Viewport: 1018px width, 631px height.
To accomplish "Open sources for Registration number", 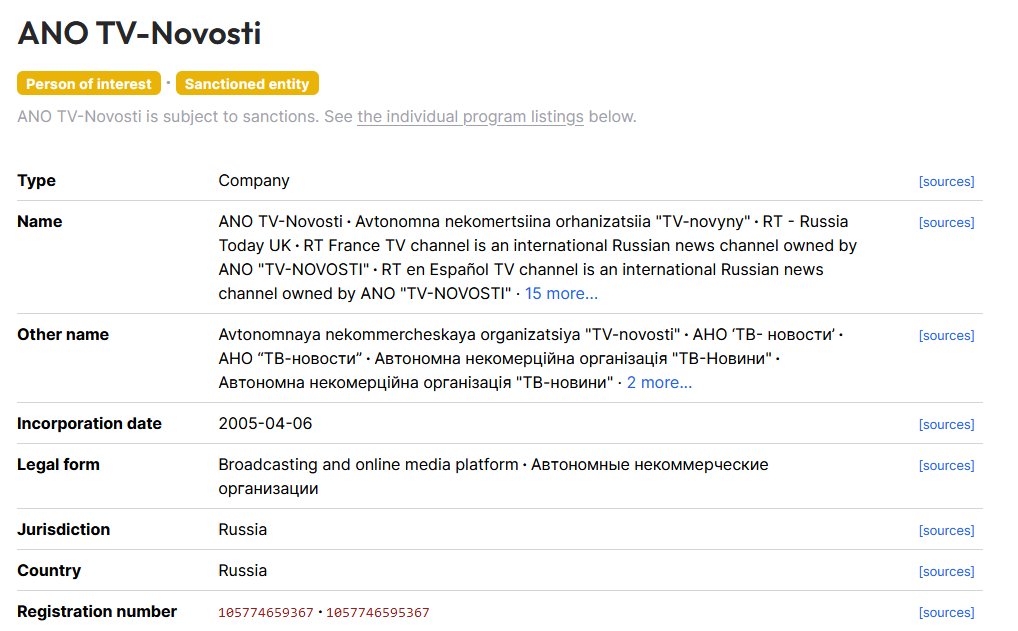I will pos(946,612).
